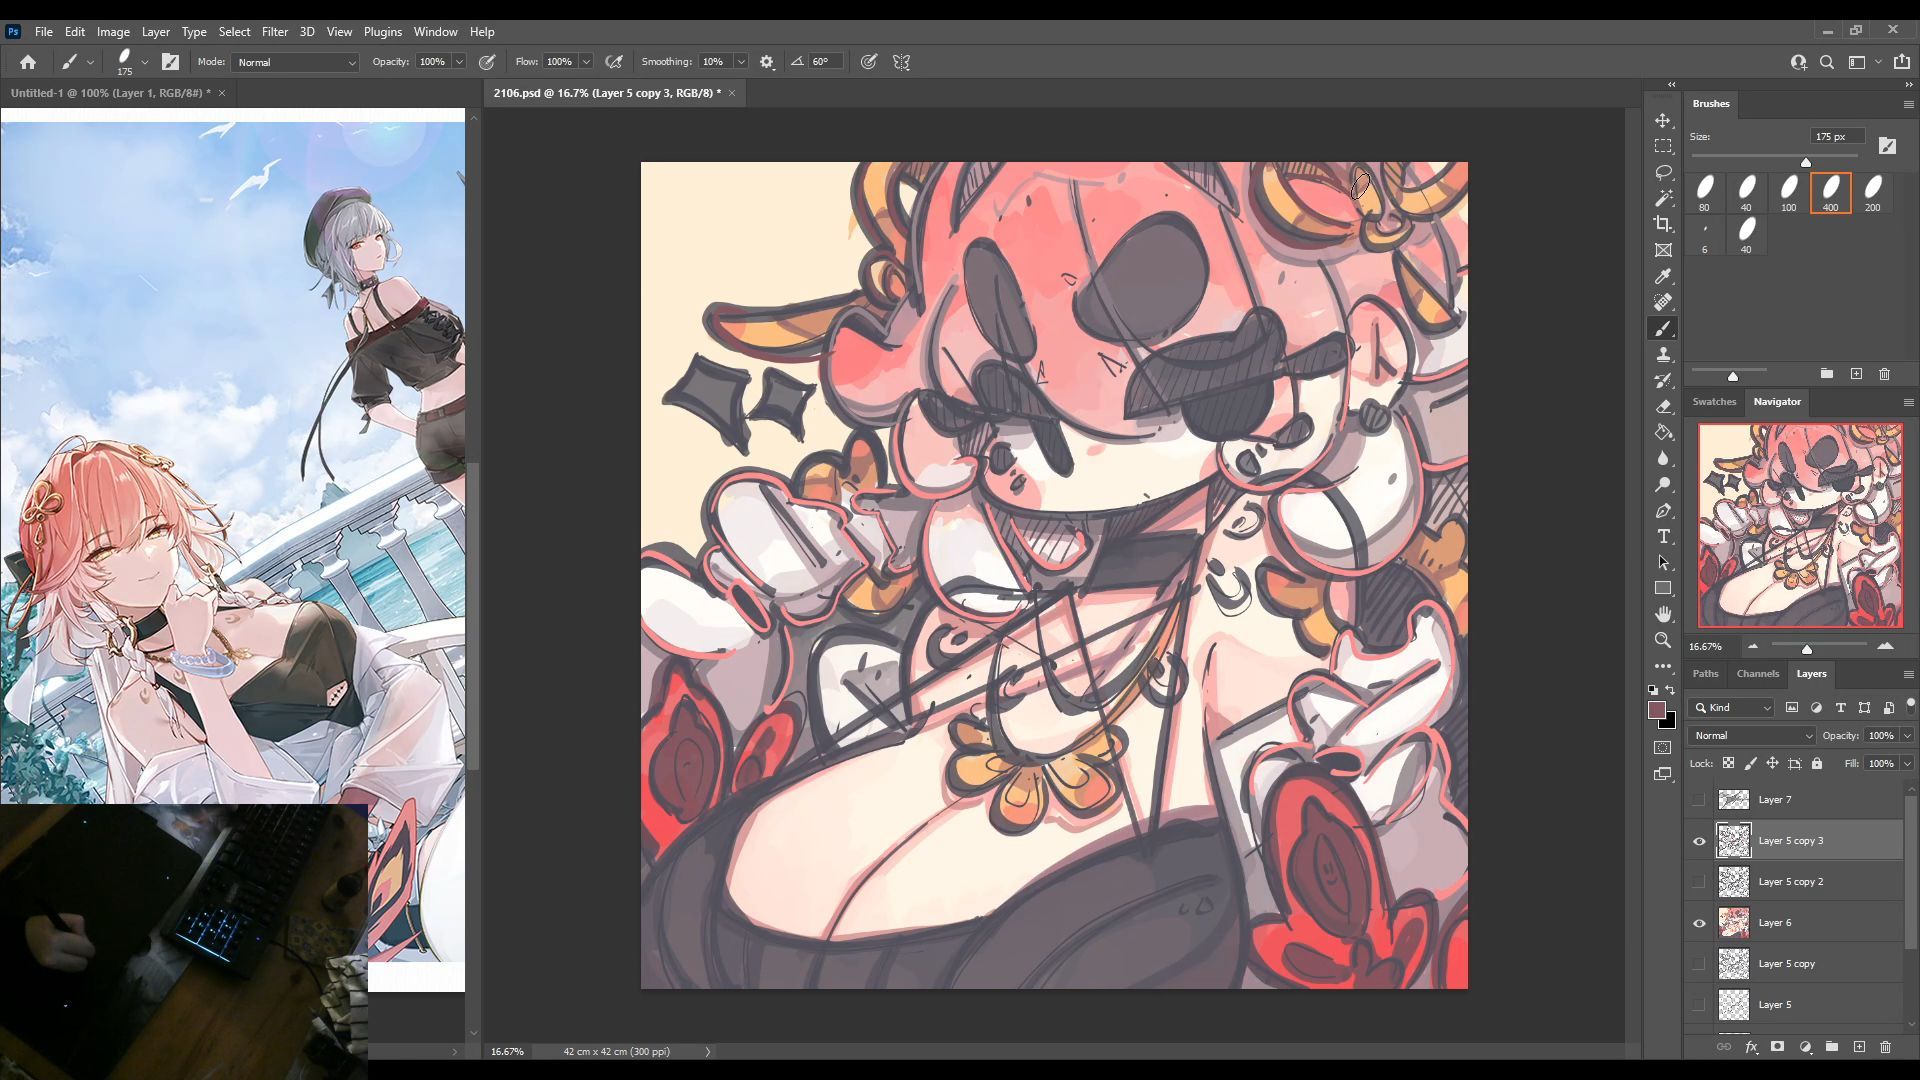1920x1080 pixels.
Task: Open the layer Kind filter dropdown
Action: [x=1732, y=708]
